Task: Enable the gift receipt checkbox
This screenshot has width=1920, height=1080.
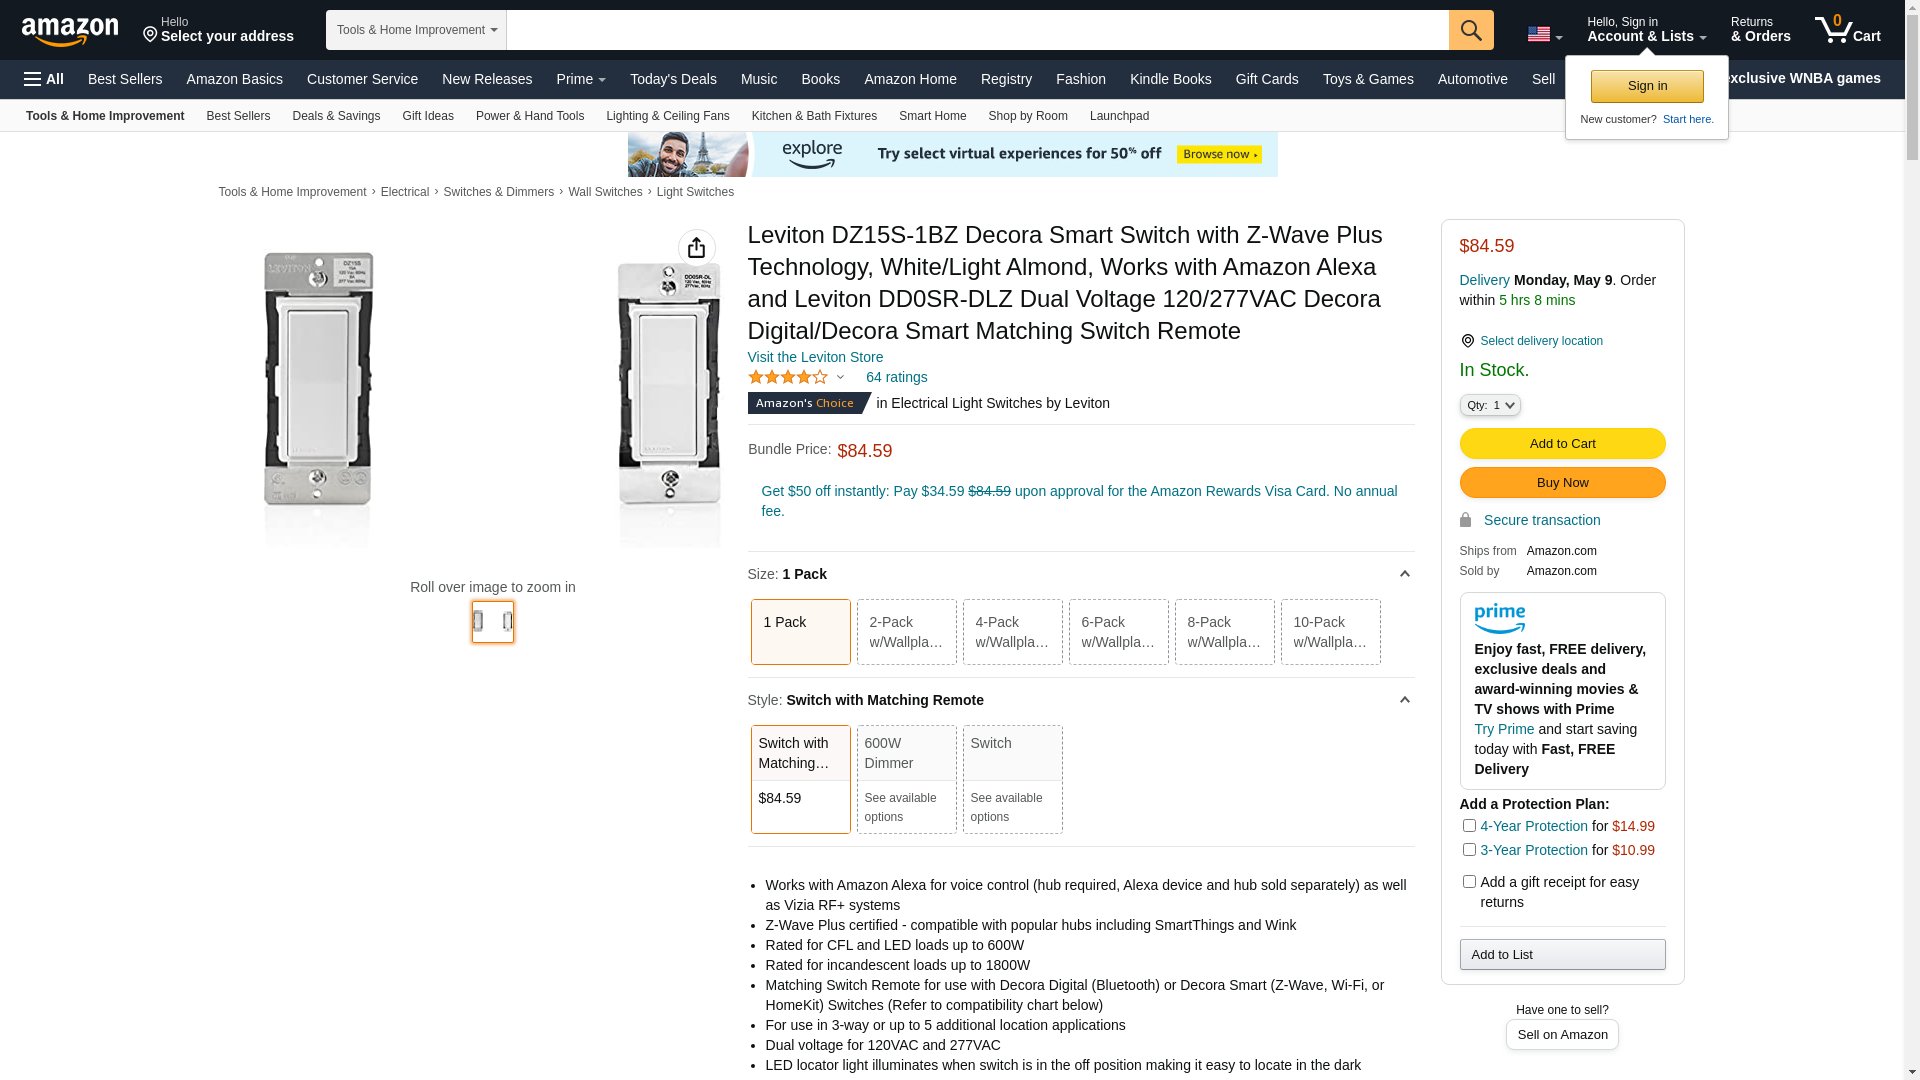Action: [1469, 882]
